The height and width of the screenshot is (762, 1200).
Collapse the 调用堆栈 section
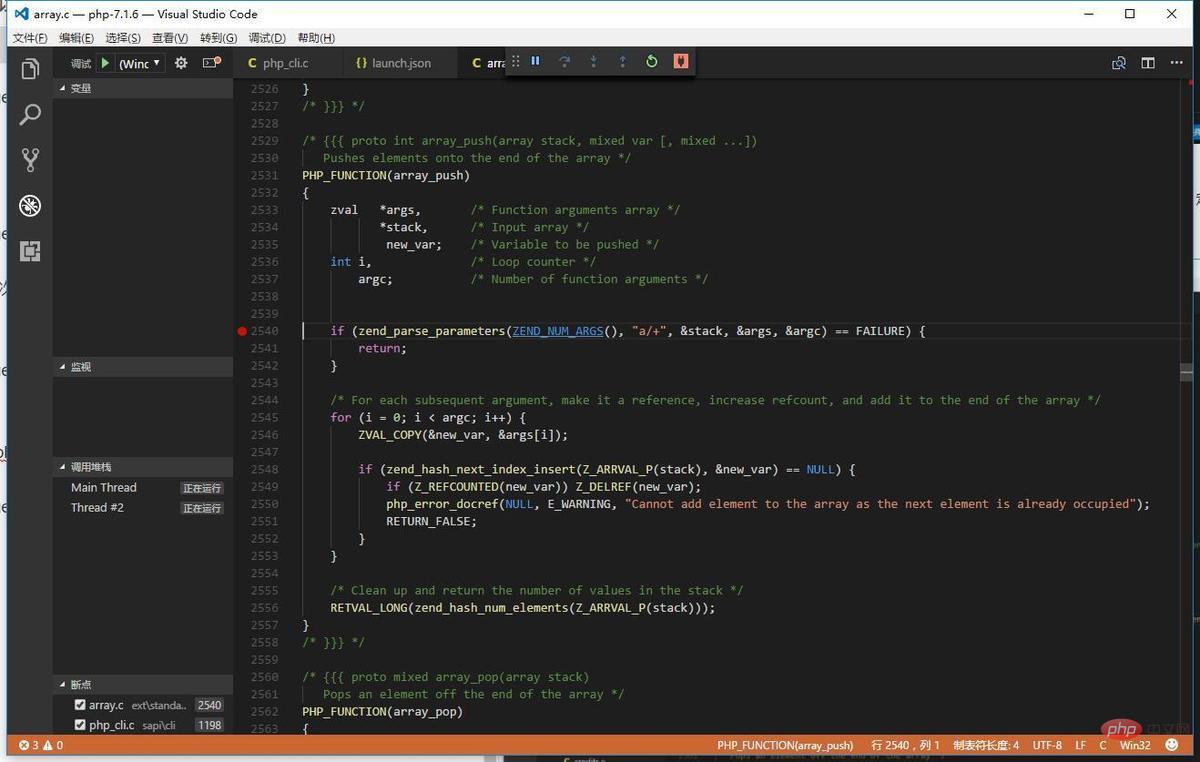[x=143, y=467]
